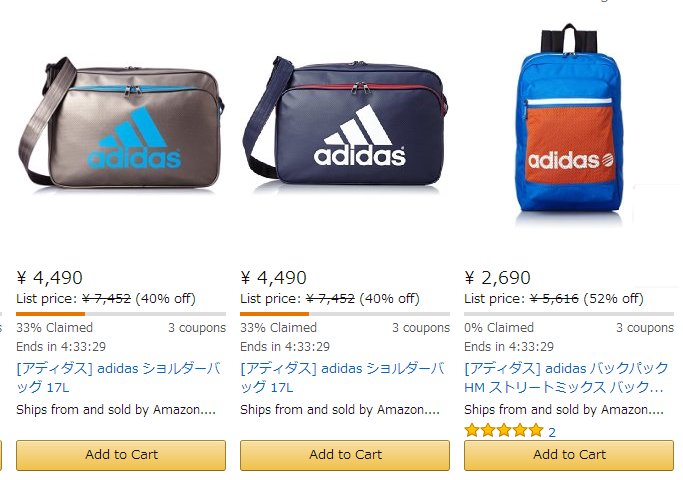Click 3 coupons on the silver bag
The width and height of the screenshot is (683, 480).
coord(196,327)
